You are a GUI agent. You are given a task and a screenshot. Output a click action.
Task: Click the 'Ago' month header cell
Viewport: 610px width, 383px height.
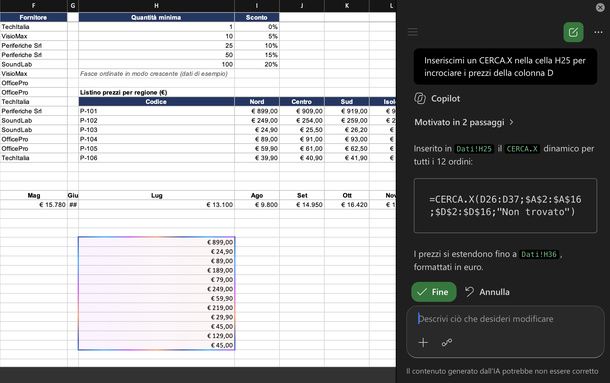point(257,195)
